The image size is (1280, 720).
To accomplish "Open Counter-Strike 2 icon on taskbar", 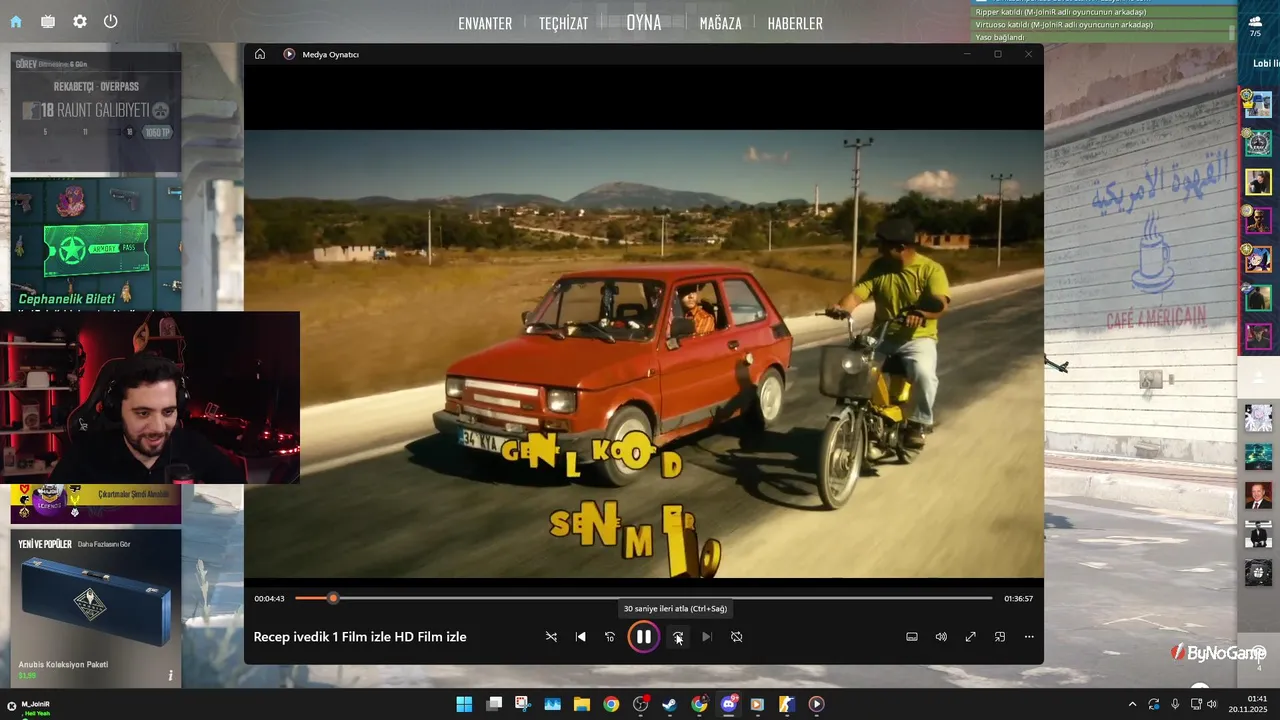I will [x=787, y=704].
